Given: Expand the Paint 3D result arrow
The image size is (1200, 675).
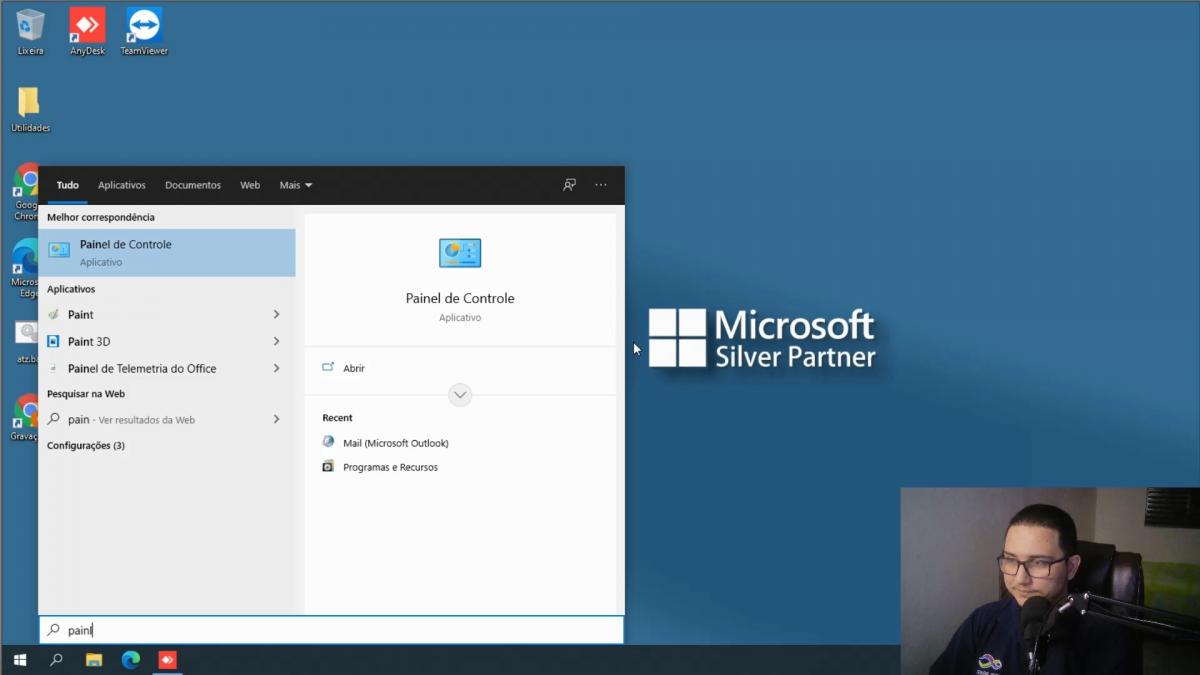Looking at the screenshot, I should 276,341.
